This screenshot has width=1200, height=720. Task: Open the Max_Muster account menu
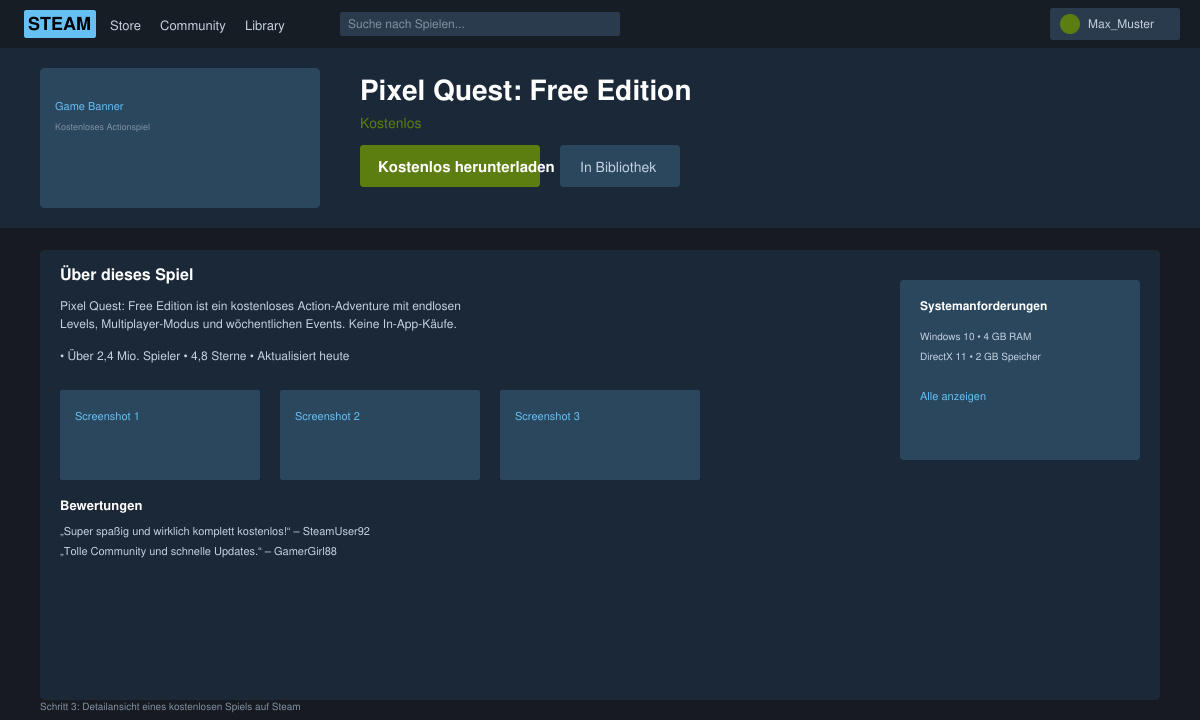tap(1115, 24)
